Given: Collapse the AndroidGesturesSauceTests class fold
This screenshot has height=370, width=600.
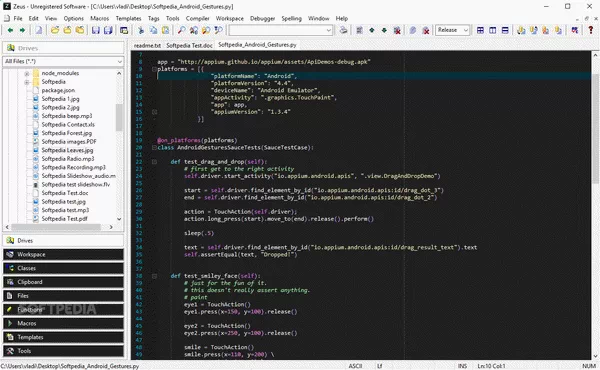Looking at the screenshot, I should 154,148.
